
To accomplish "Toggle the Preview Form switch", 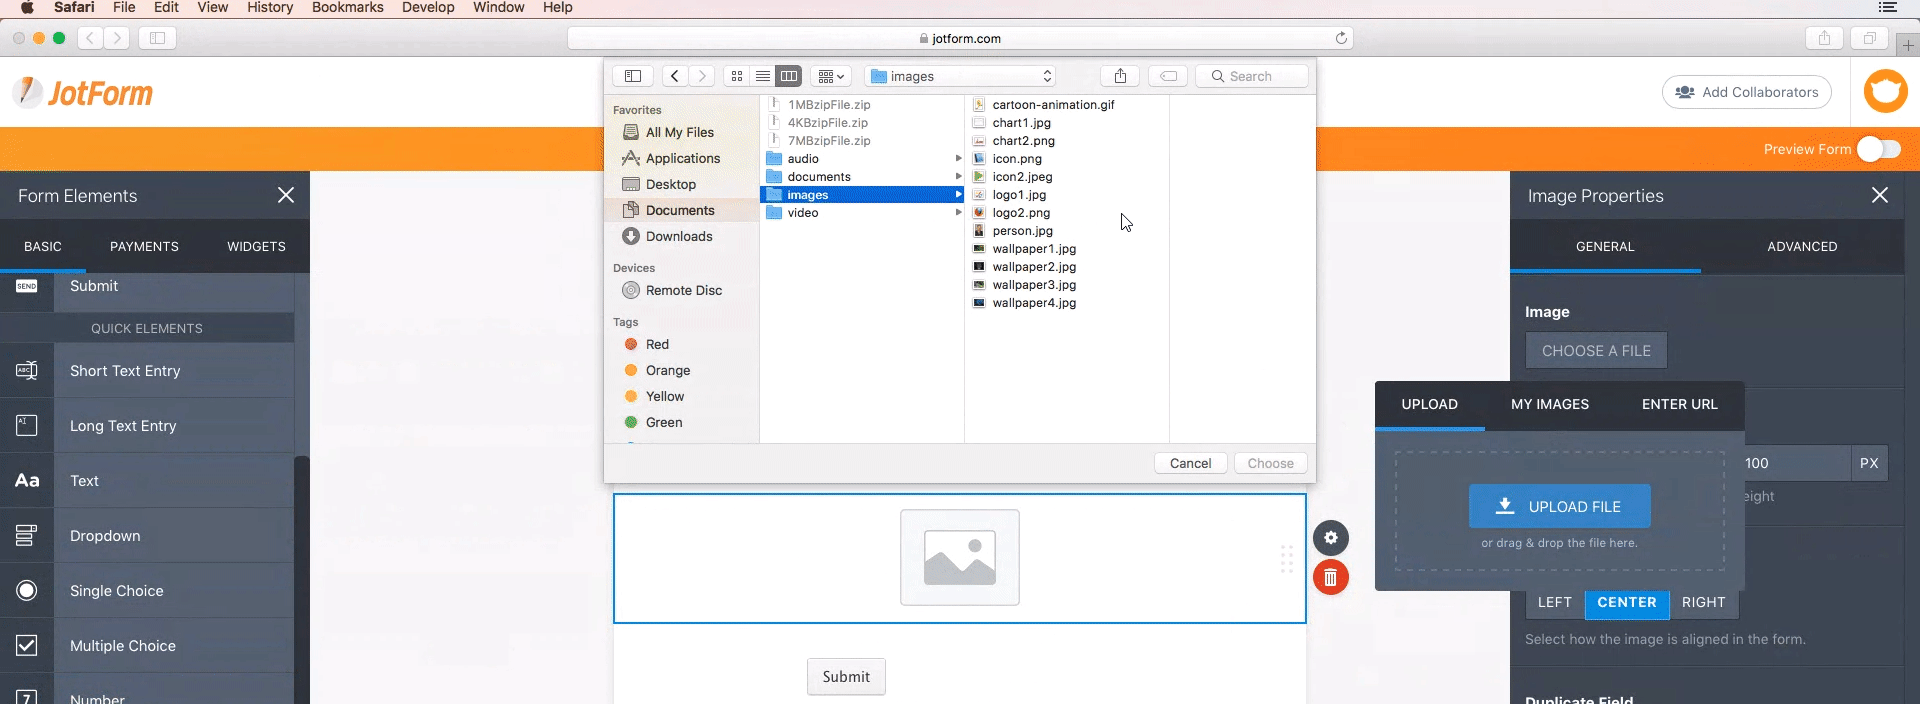I will pyautogui.click(x=1878, y=149).
